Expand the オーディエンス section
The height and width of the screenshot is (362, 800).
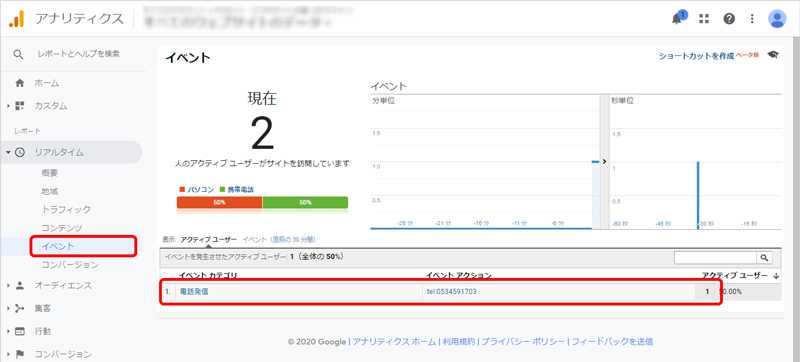[9, 286]
